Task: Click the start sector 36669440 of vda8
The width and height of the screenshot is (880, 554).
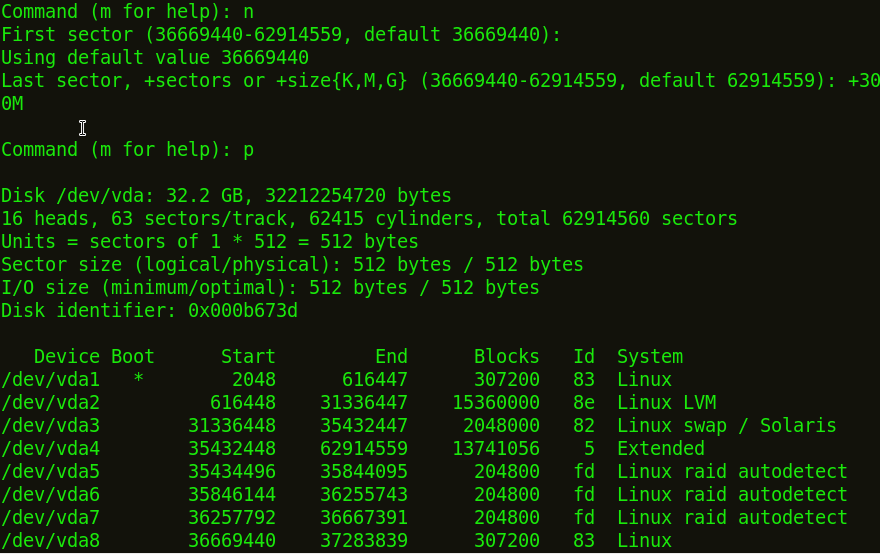Action: [232, 541]
